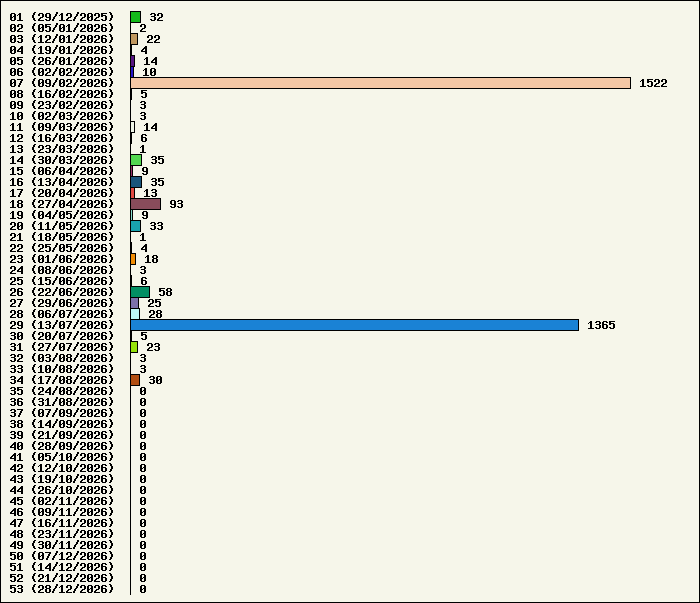This screenshot has width=700, height=603.
Task: Click the peach bar for week 07
Action: pyautogui.click(x=381, y=83)
